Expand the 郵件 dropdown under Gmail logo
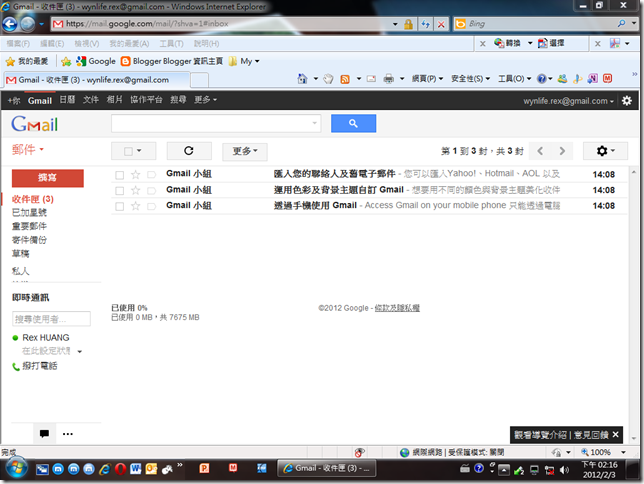Screen dimensions: 644x484 [x=28, y=149]
